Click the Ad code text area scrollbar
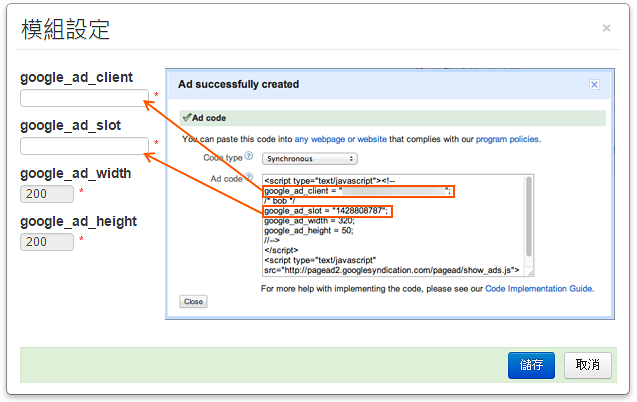The height and width of the screenshot is (402, 637). coord(529,216)
